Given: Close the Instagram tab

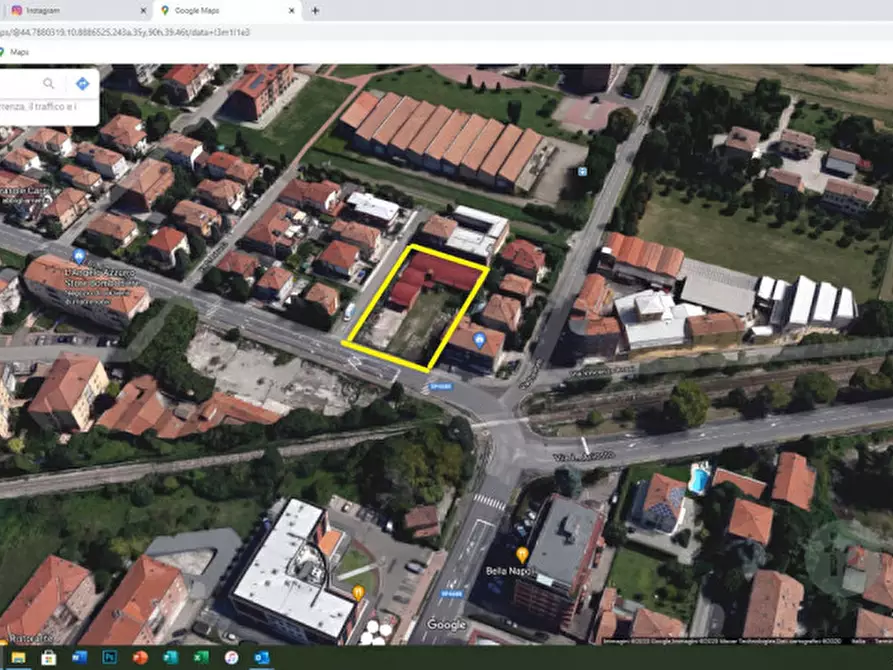Looking at the screenshot, I should (x=143, y=10).
